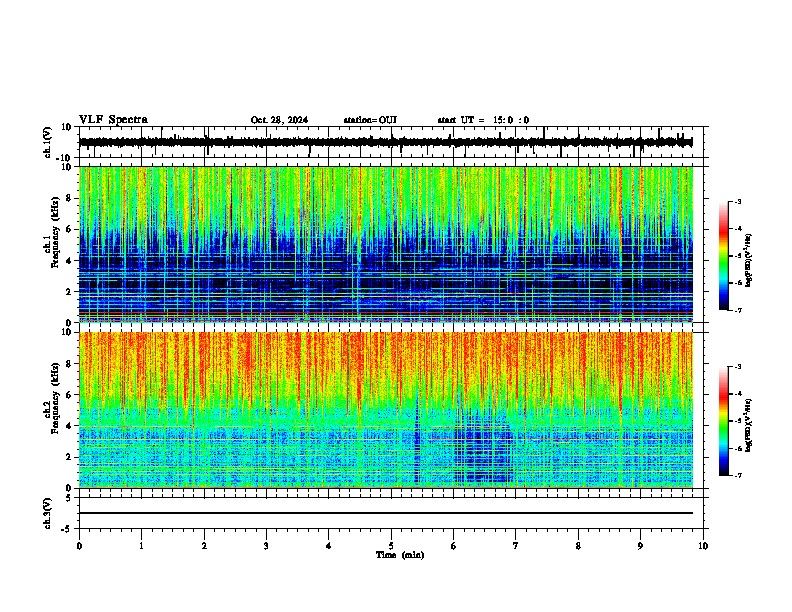
Task: Click the "ch.1(V)" waveform axis label
Action: 48,142
